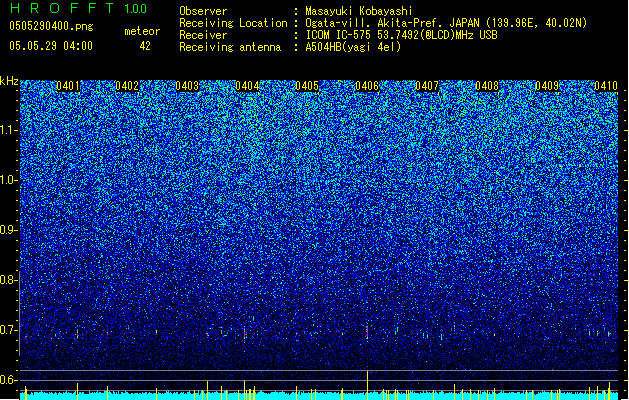Click the Observer field label

(203, 11)
